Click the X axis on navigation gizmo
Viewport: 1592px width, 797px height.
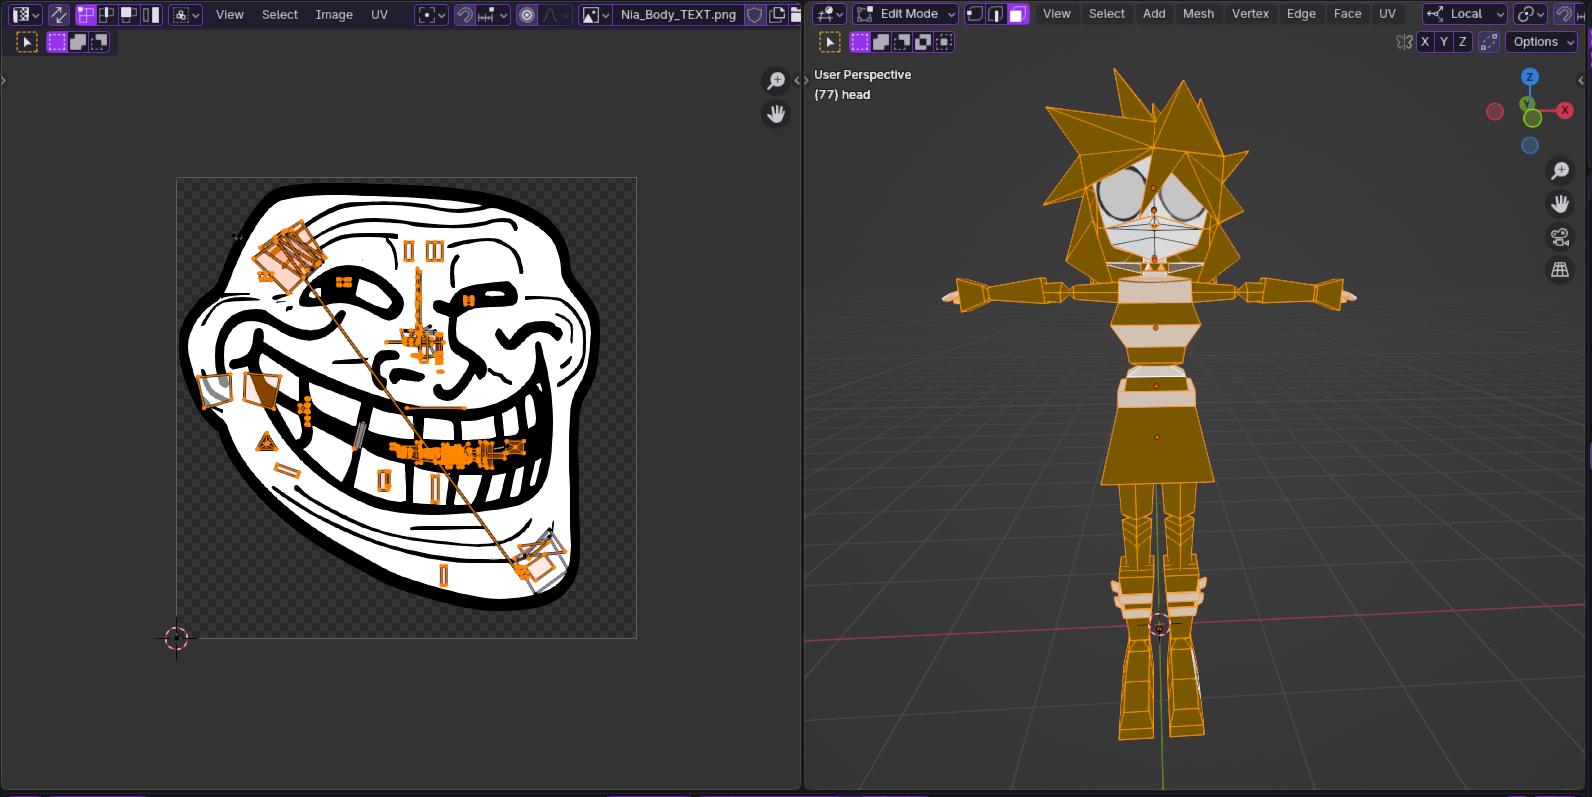click(x=1565, y=111)
